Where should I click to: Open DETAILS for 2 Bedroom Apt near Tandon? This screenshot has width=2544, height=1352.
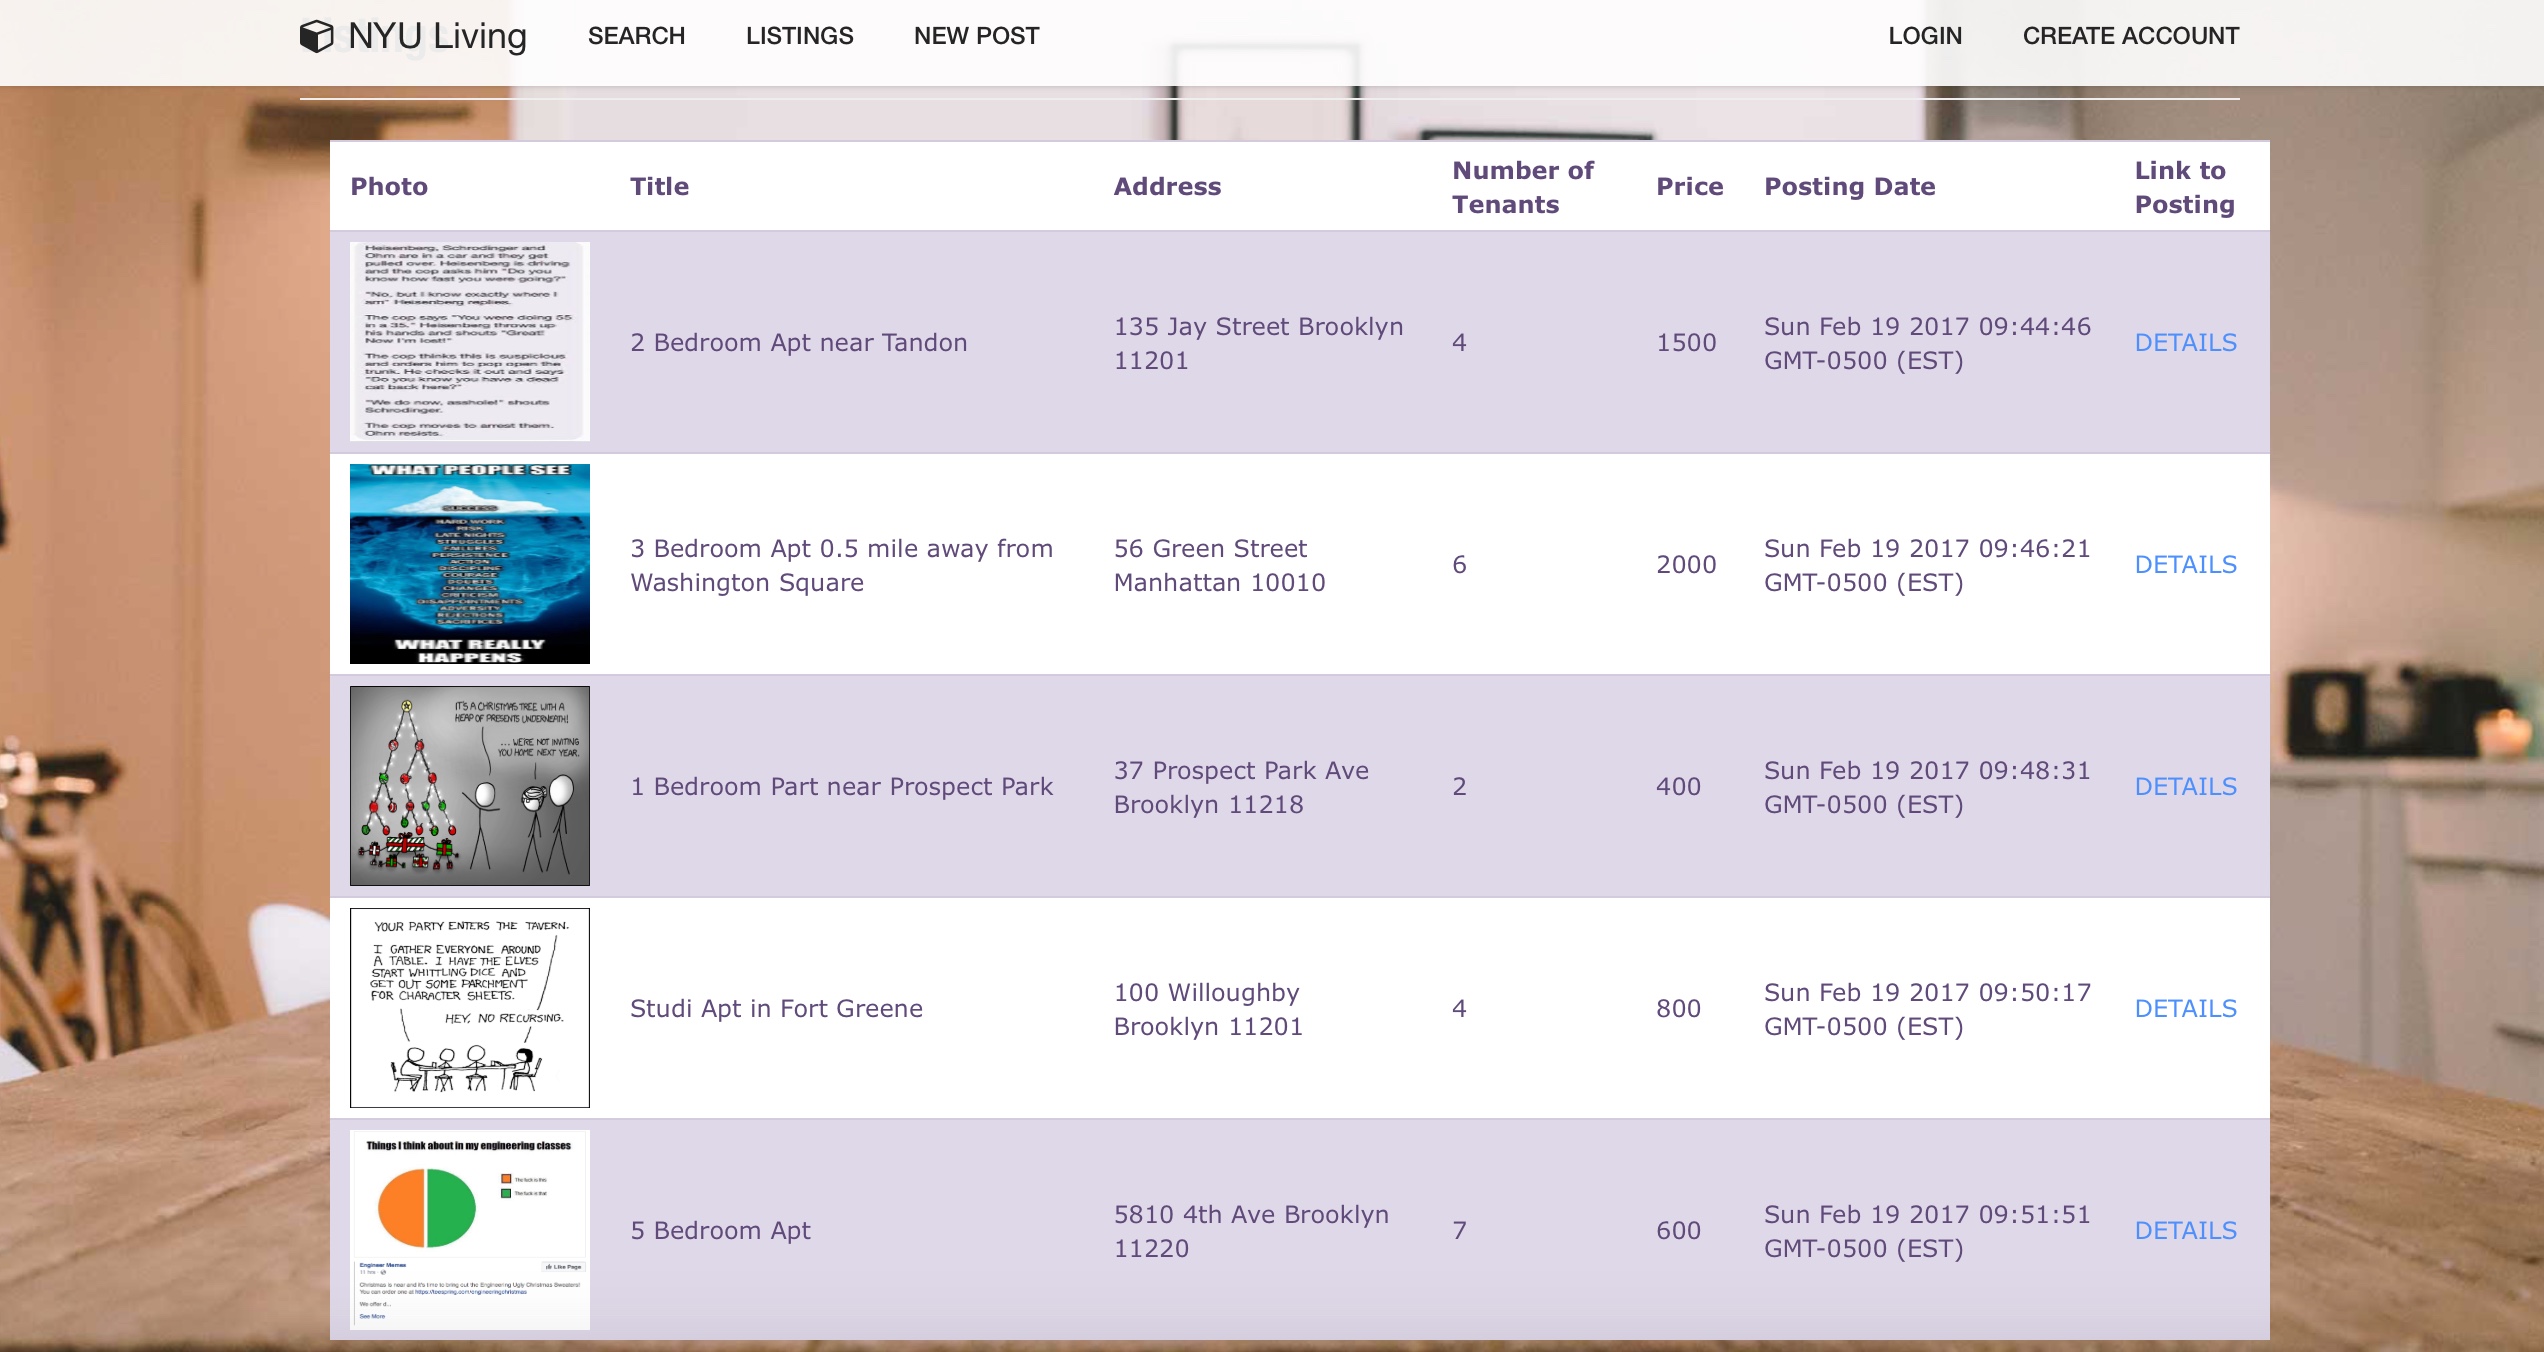click(2185, 343)
